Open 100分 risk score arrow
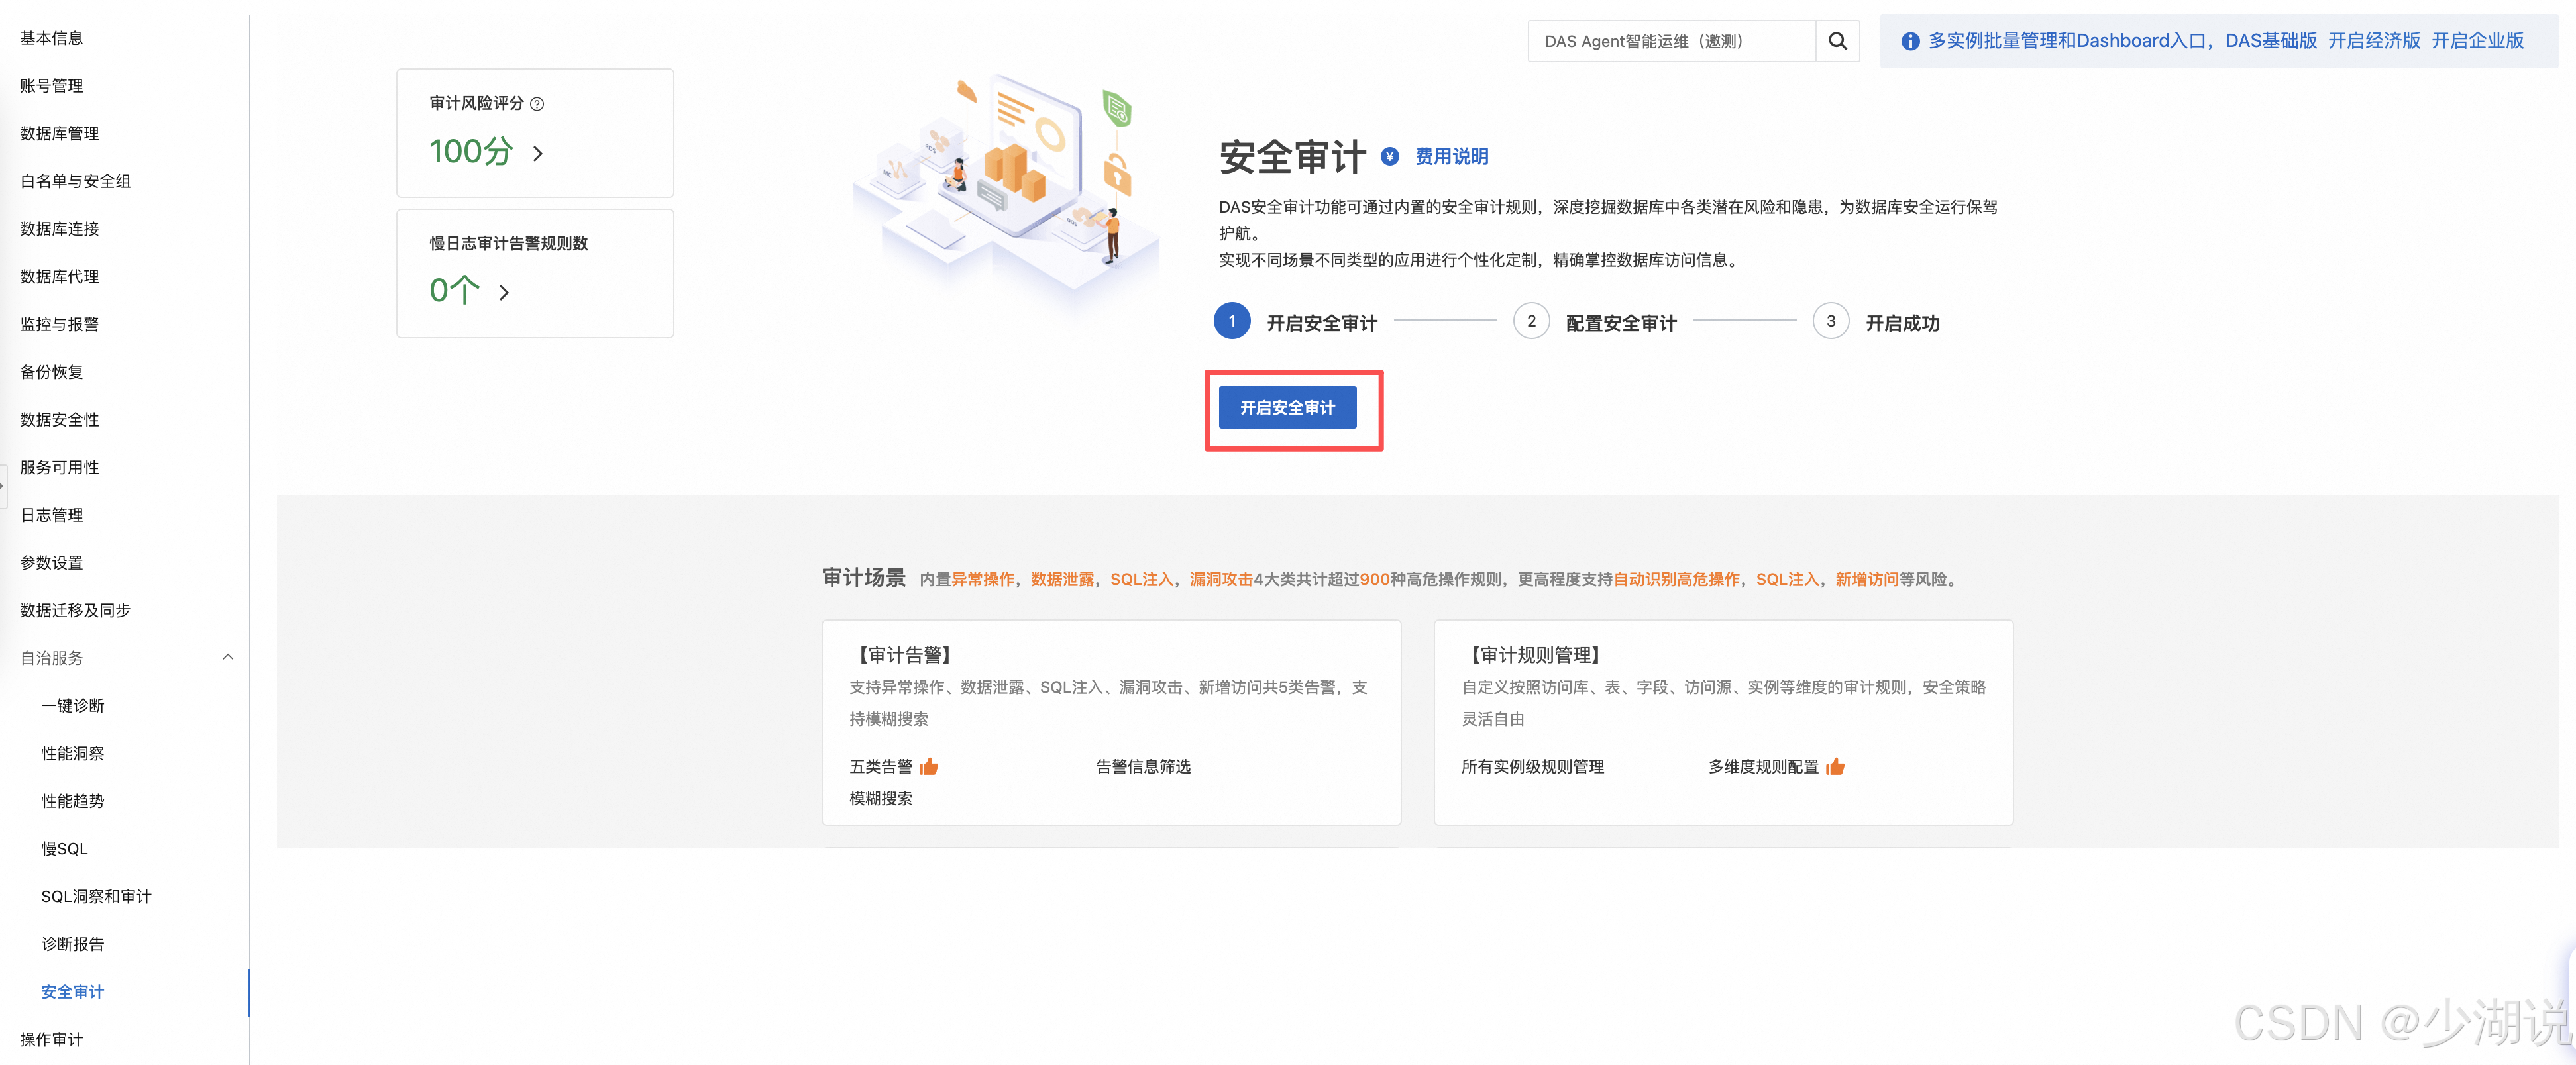 (538, 153)
